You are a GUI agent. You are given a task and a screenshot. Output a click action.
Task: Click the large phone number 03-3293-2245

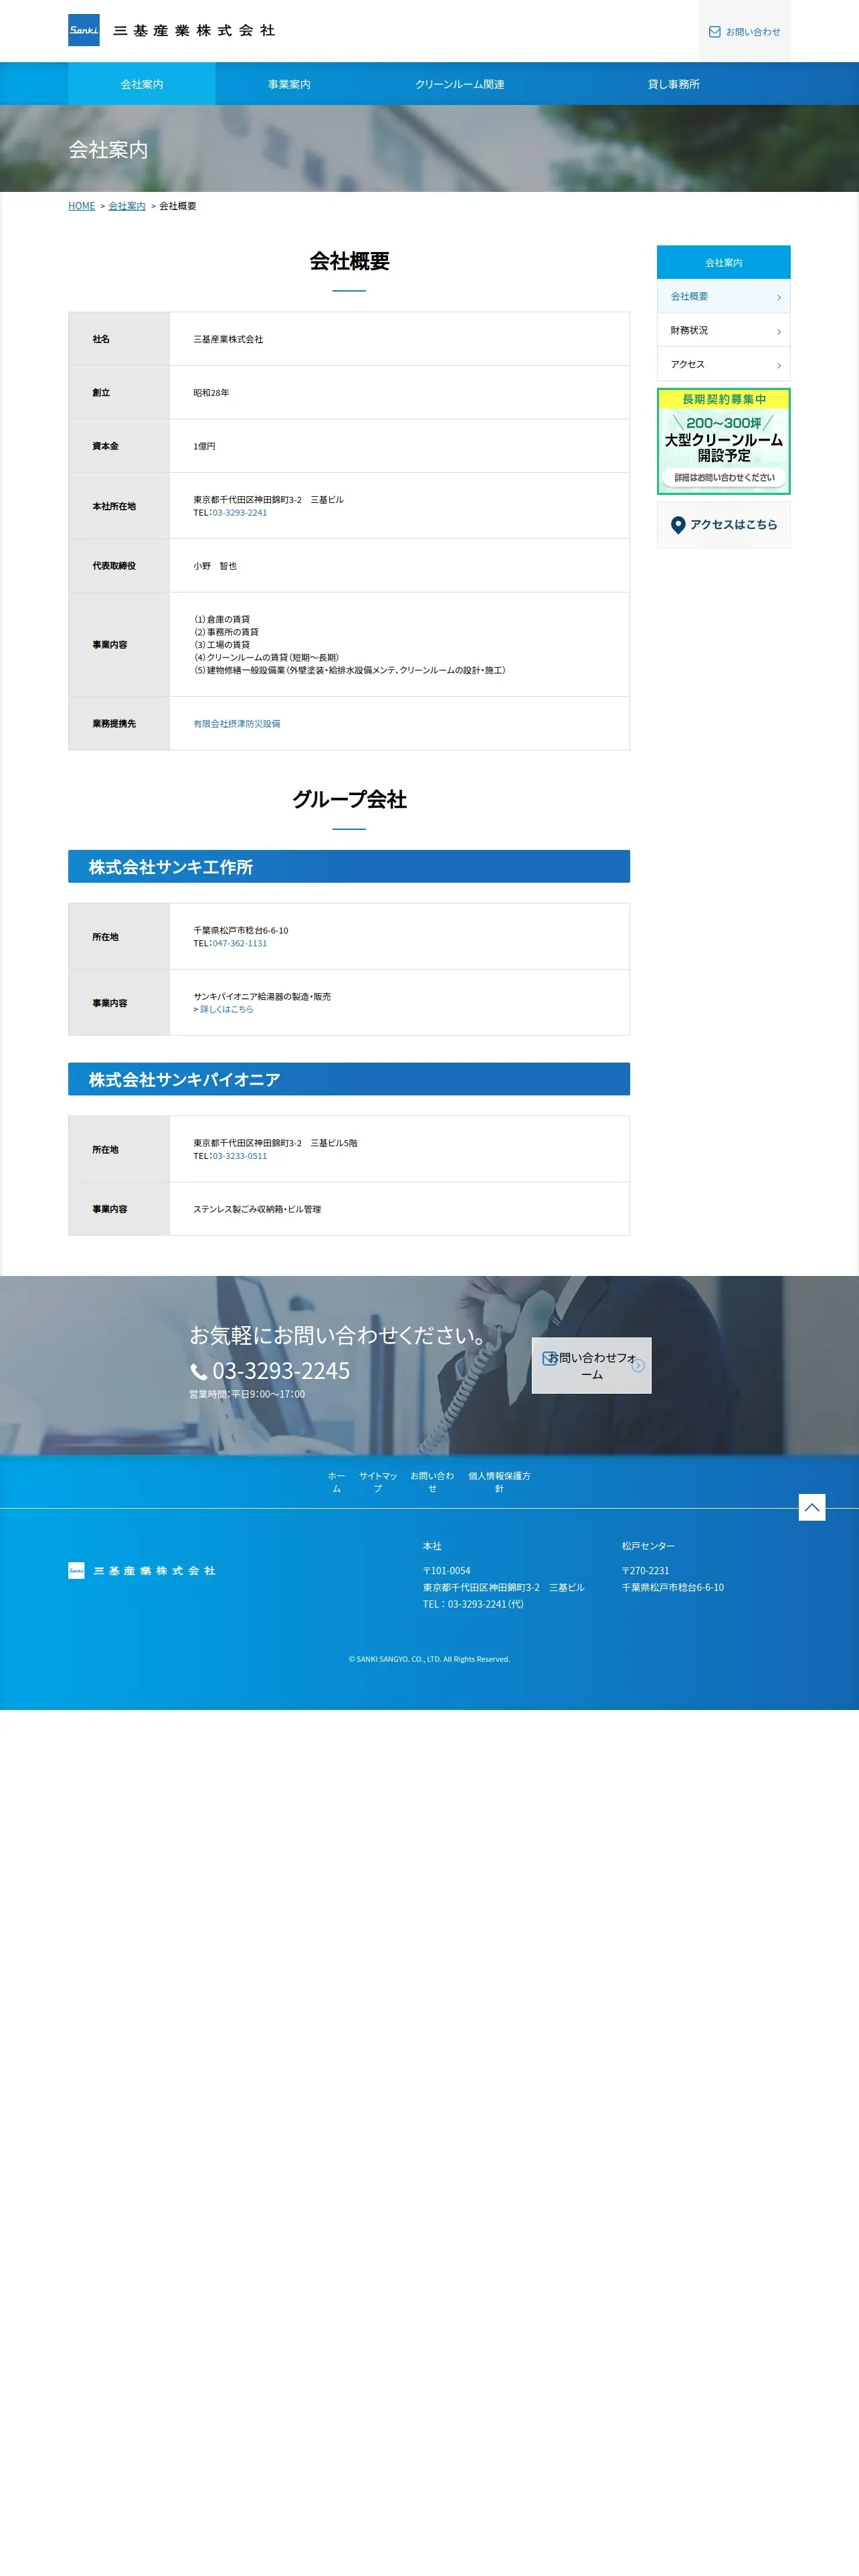tap(281, 1371)
